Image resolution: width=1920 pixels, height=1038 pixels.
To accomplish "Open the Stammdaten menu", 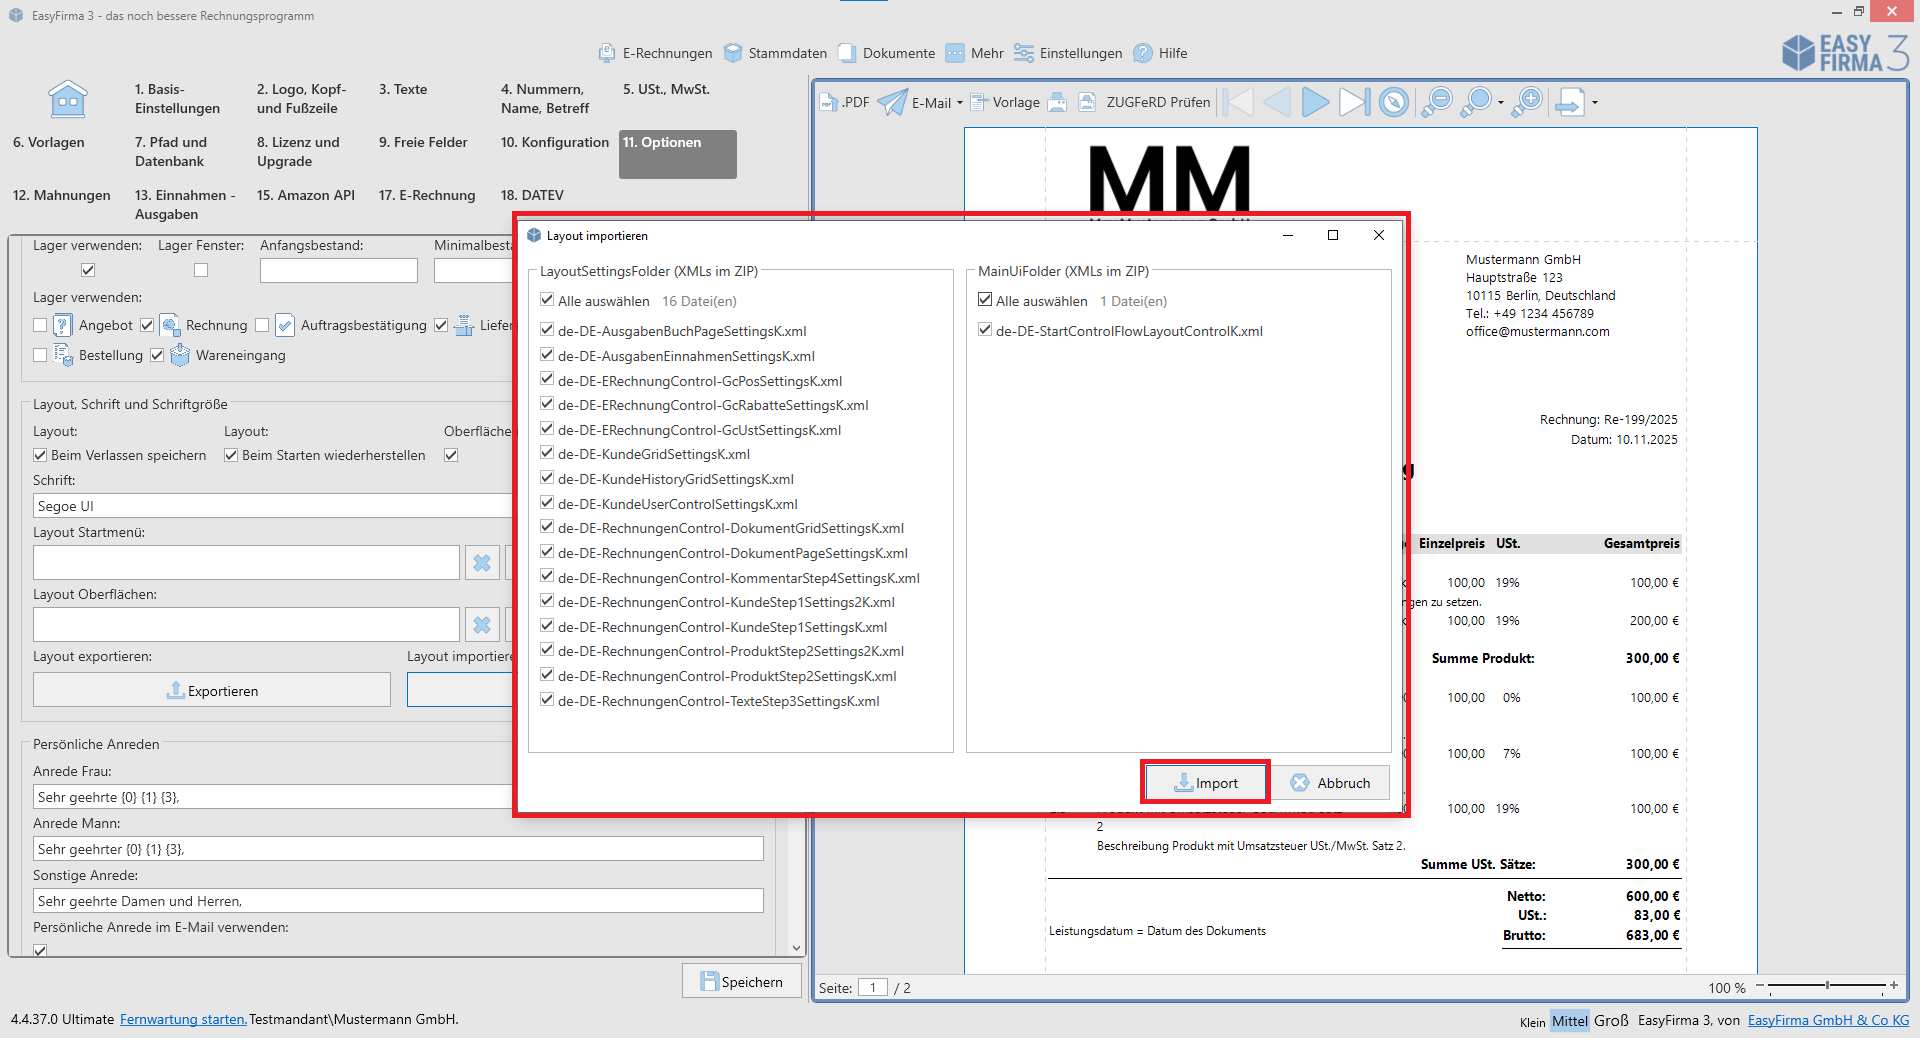I will 776,53.
